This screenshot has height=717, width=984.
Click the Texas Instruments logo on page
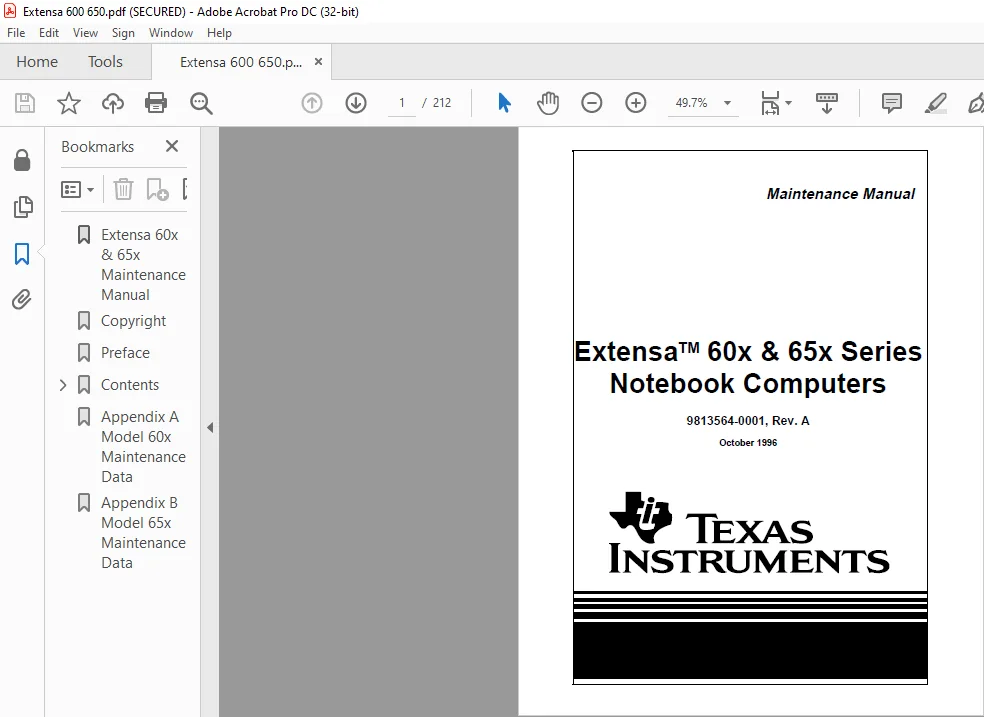749,534
